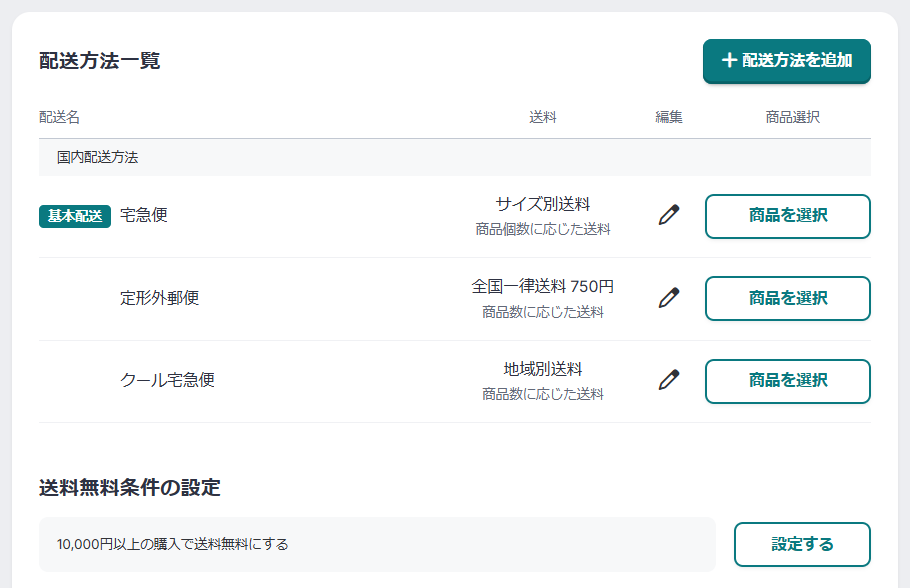Click the 10,000円以上の購入で送料無料にする text

pyautogui.click(x=172, y=544)
